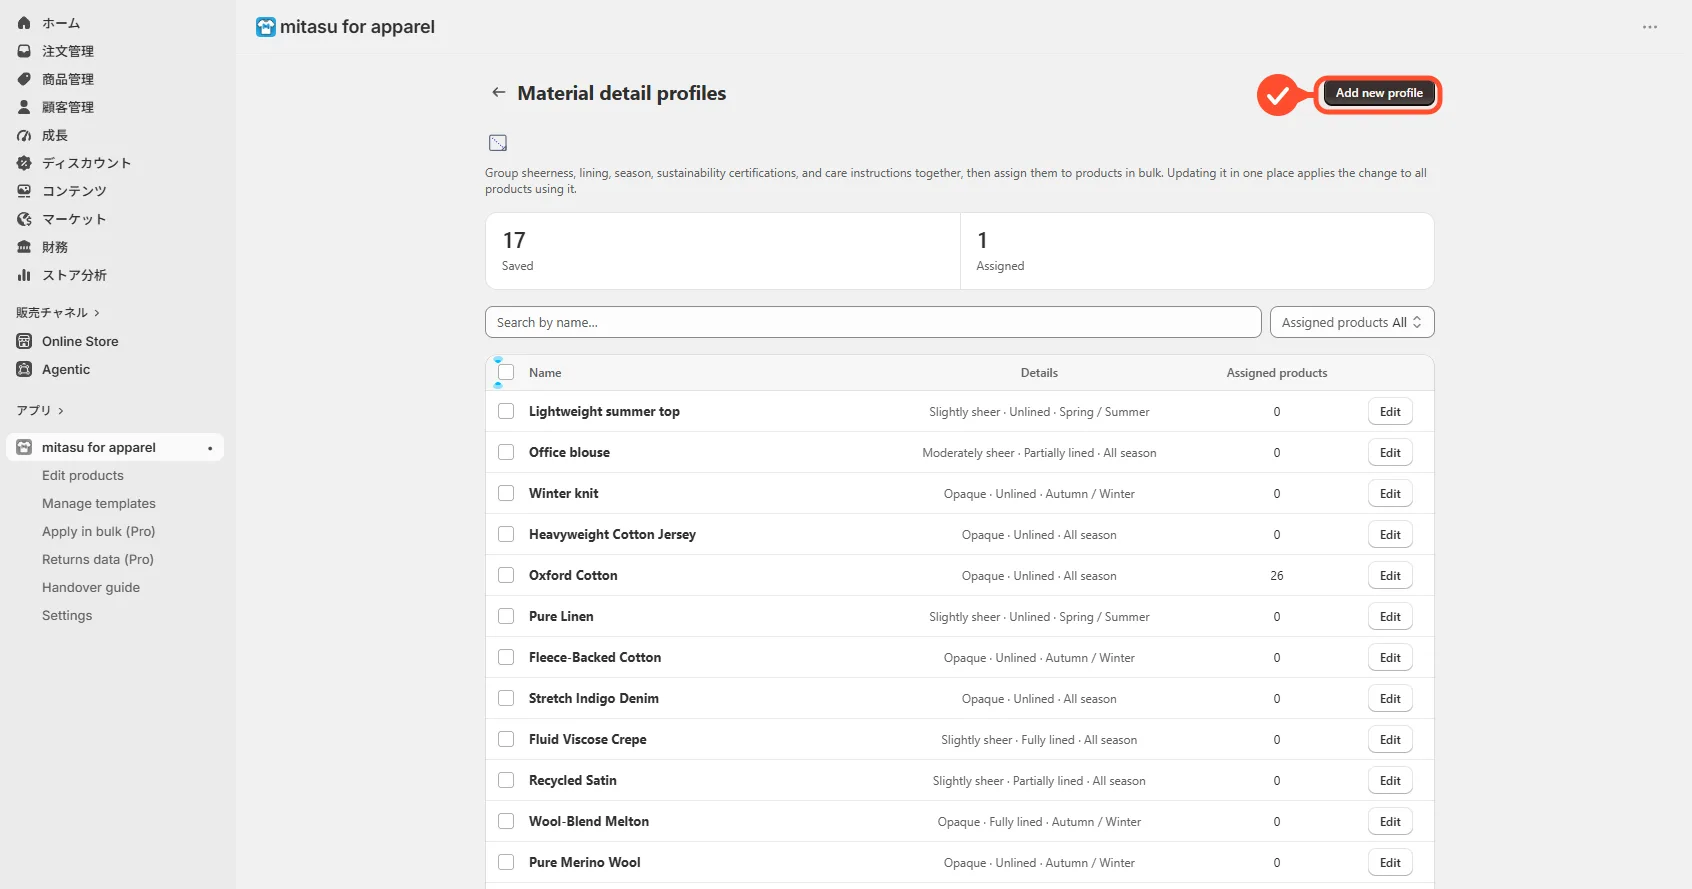Edit the Pure Linen profile

[x=1390, y=616]
